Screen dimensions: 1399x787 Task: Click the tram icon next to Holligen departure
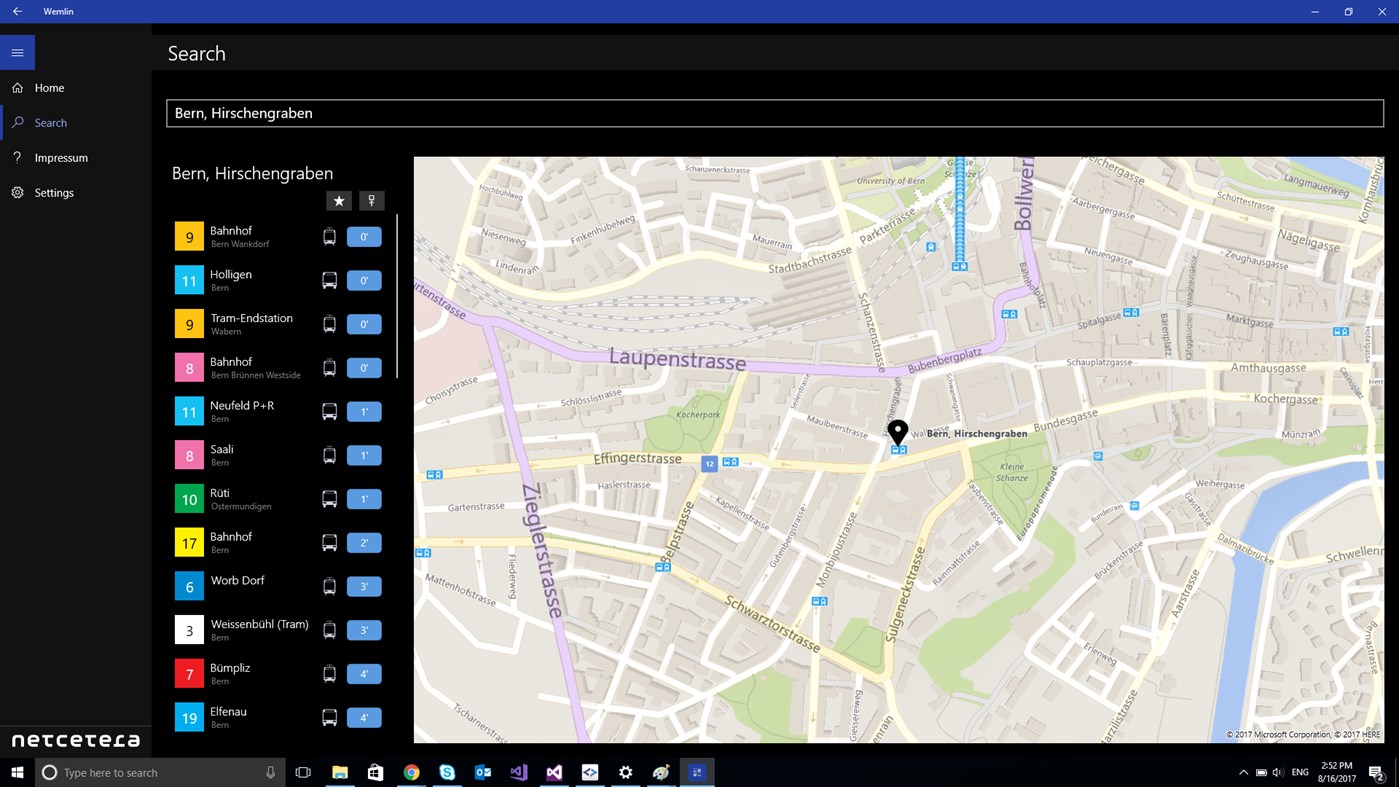coord(330,280)
